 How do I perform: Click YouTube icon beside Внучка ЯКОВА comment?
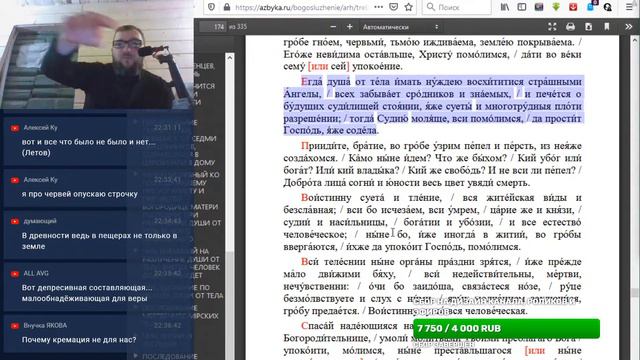click(x=15, y=326)
